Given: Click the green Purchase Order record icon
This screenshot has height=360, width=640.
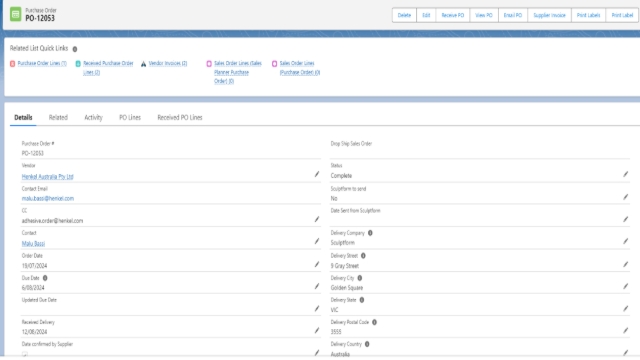Looking at the screenshot, I should click(16, 14).
